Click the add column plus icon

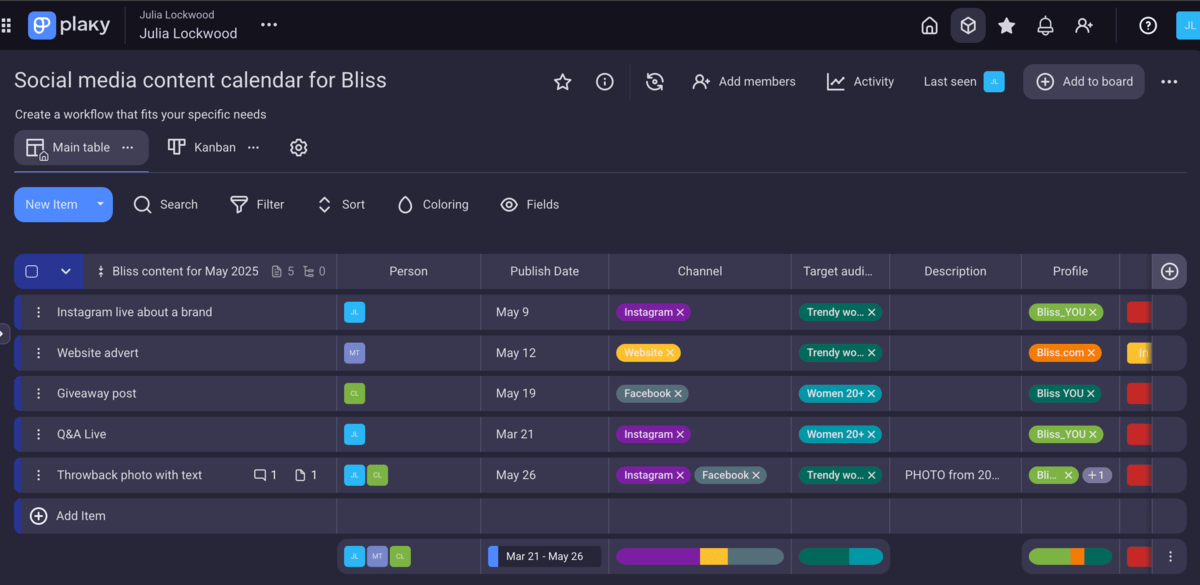(x=1169, y=271)
